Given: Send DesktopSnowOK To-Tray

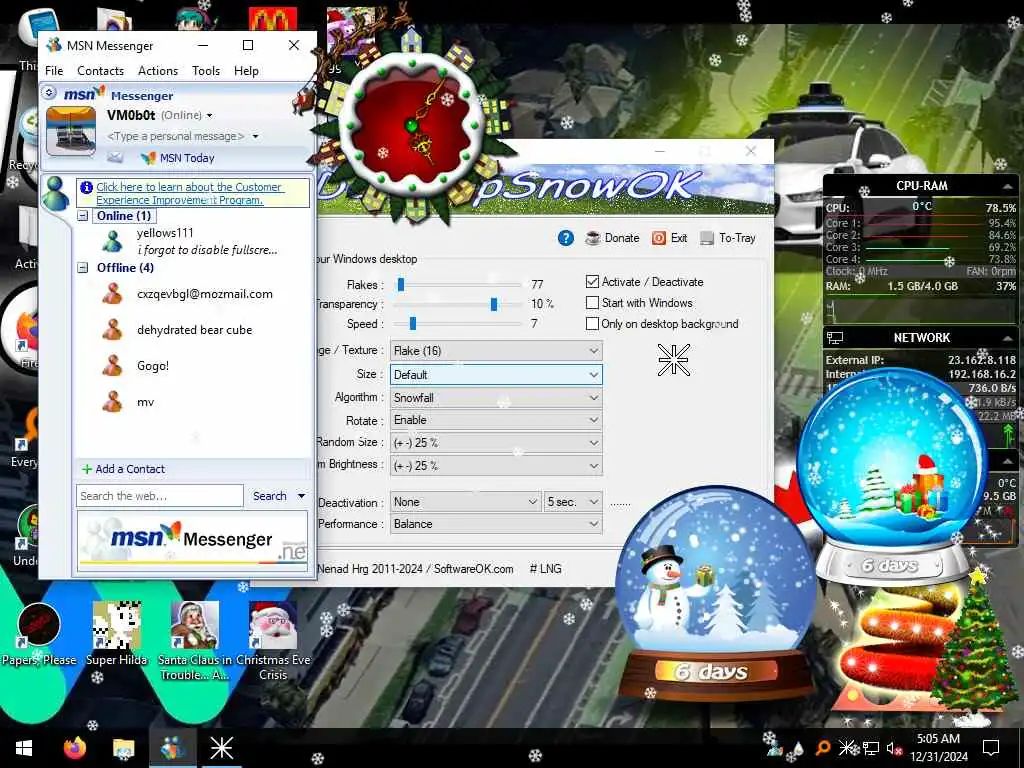Looking at the screenshot, I should (x=728, y=238).
